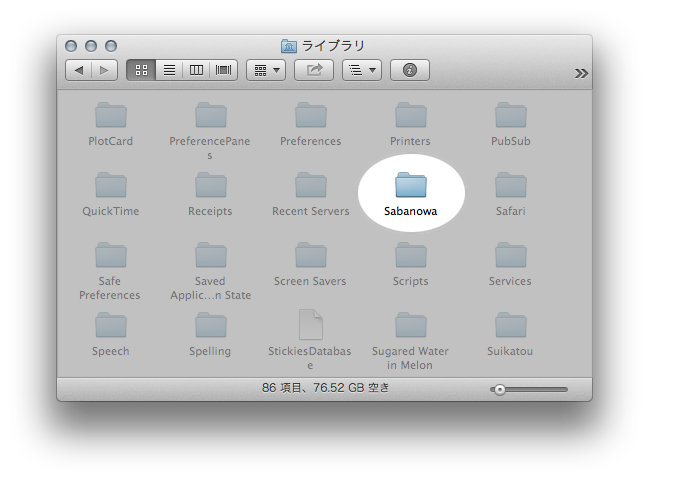This screenshot has height=480, width=680.
Task: Select the Spelling folder
Action: pyautogui.click(x=211, y=325)
